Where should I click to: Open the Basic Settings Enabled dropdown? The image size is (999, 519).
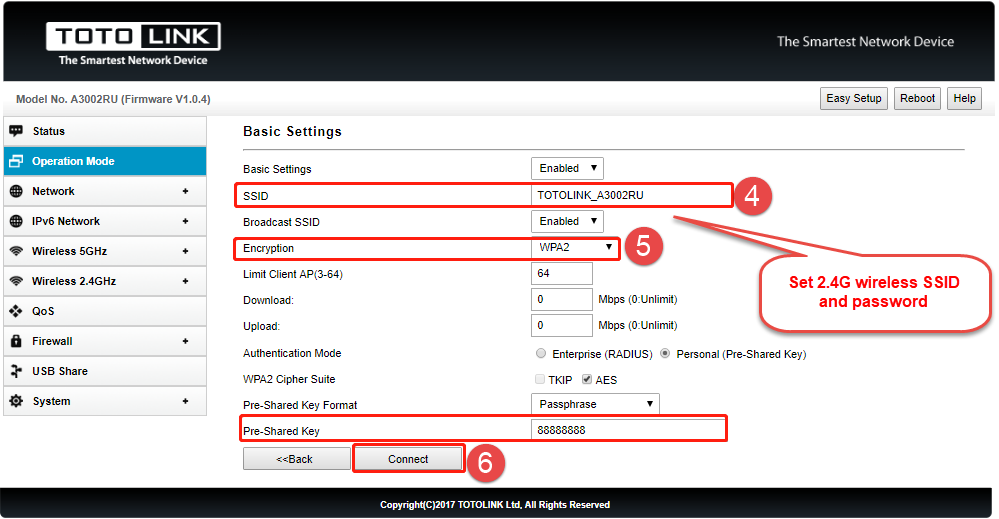(x=567, y=168)
